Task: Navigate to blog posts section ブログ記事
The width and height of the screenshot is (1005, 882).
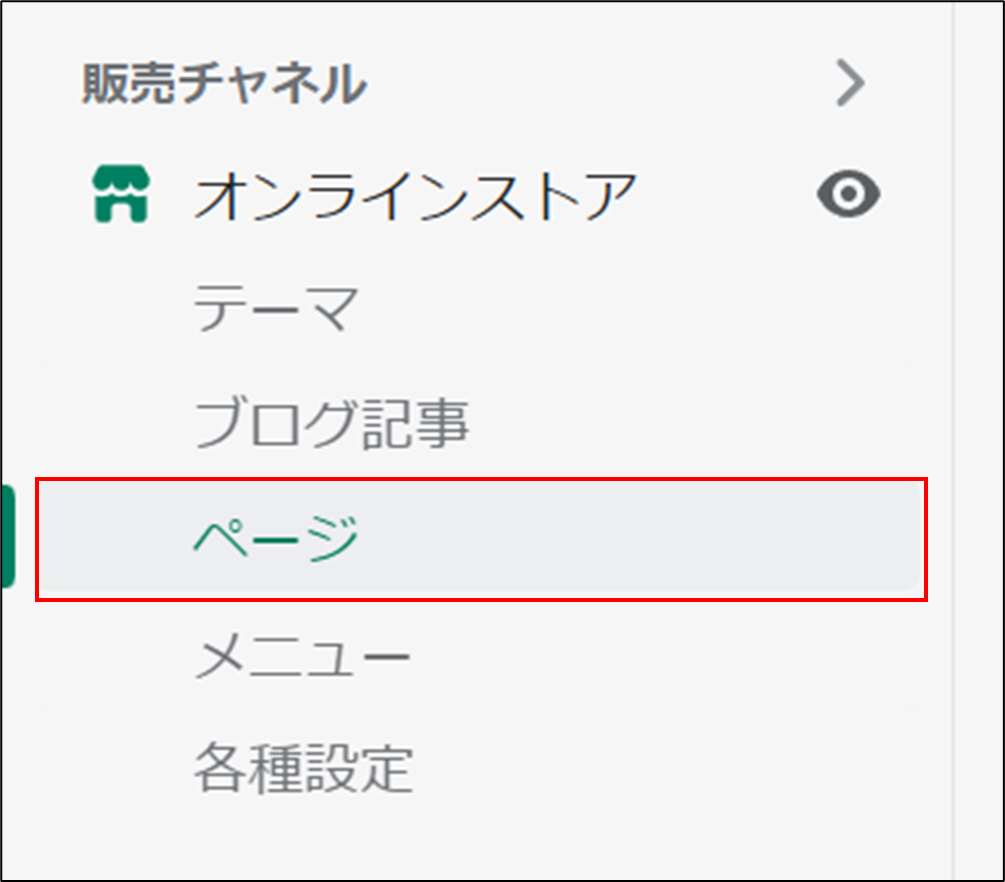Action: click(x=331, y=424)
